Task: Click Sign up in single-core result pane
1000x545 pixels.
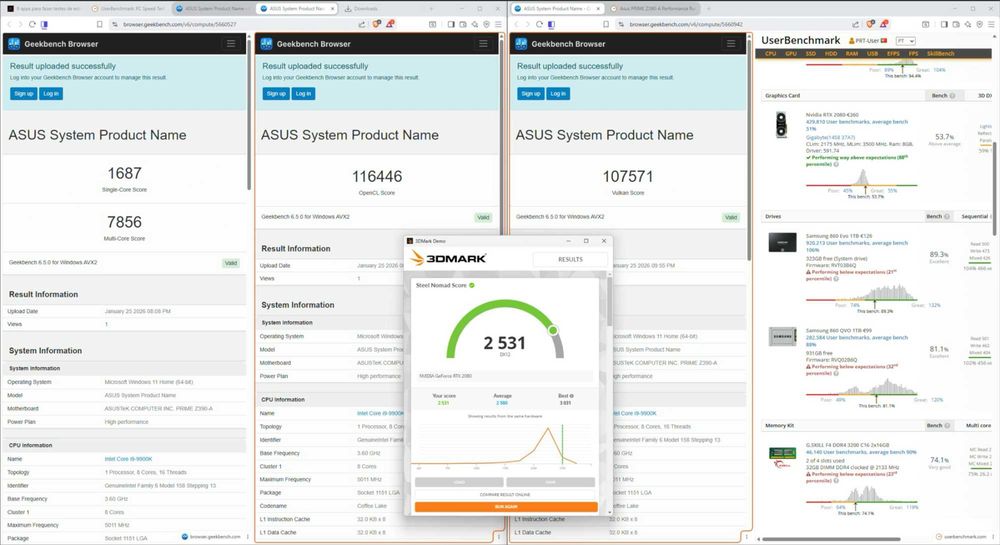Action: pyautogui.click(x=24, y=94)
